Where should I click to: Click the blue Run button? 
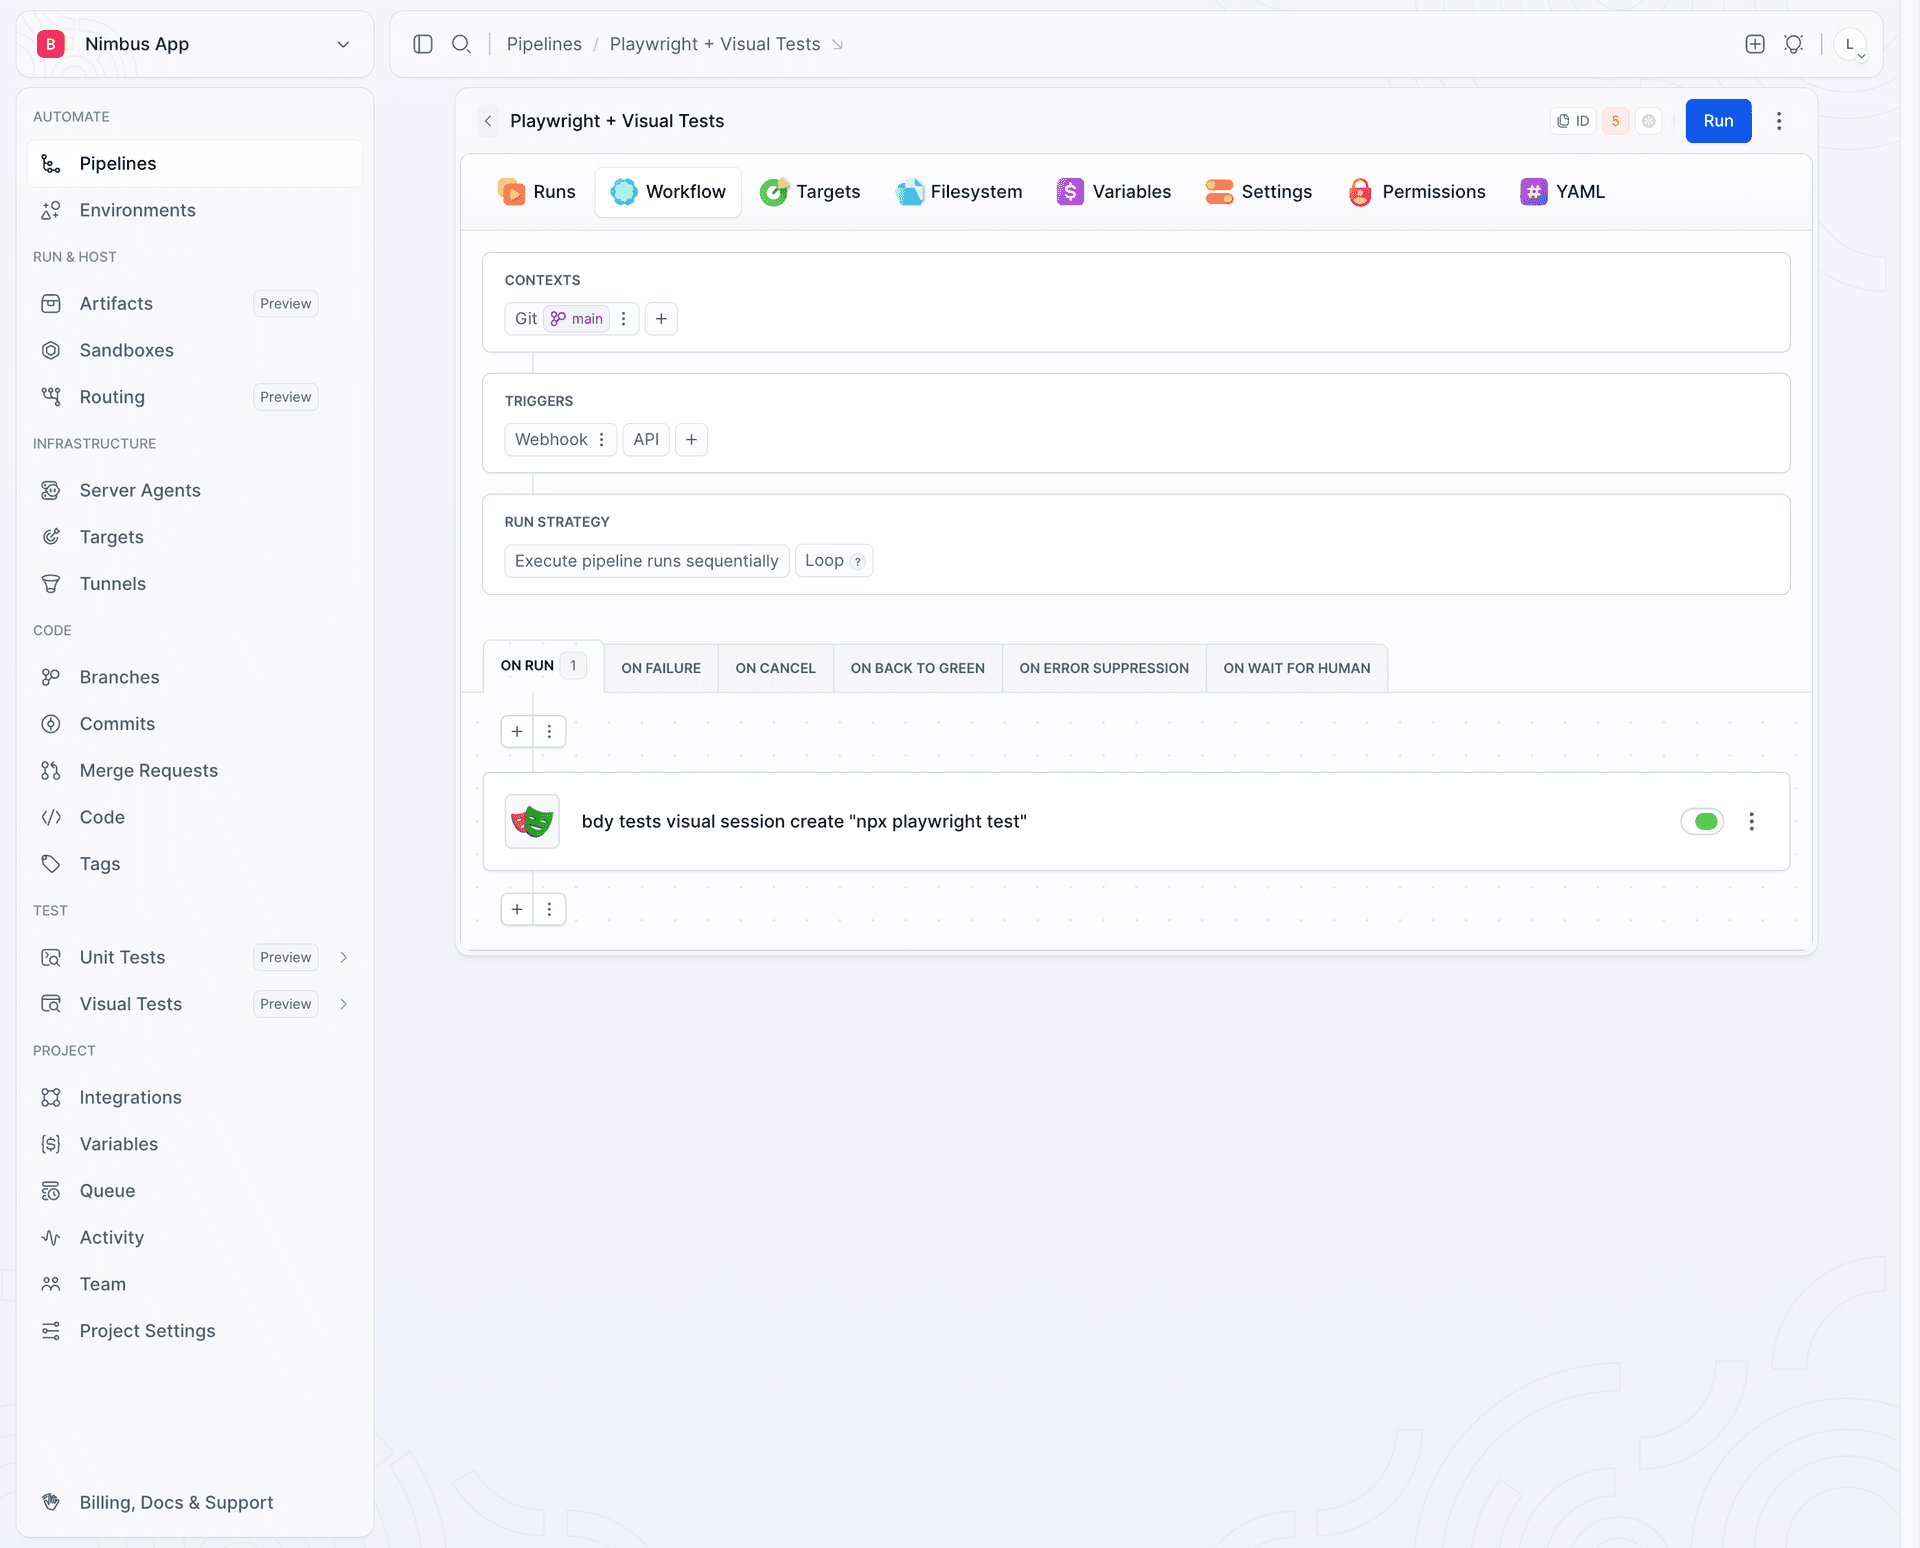pos(1718,121)
